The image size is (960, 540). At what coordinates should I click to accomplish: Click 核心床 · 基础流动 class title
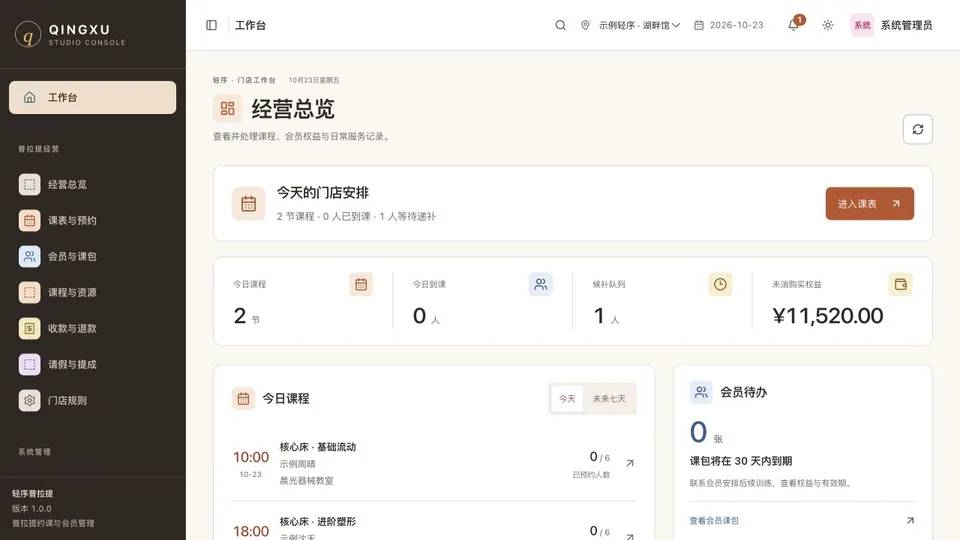(x=318, y=447)
